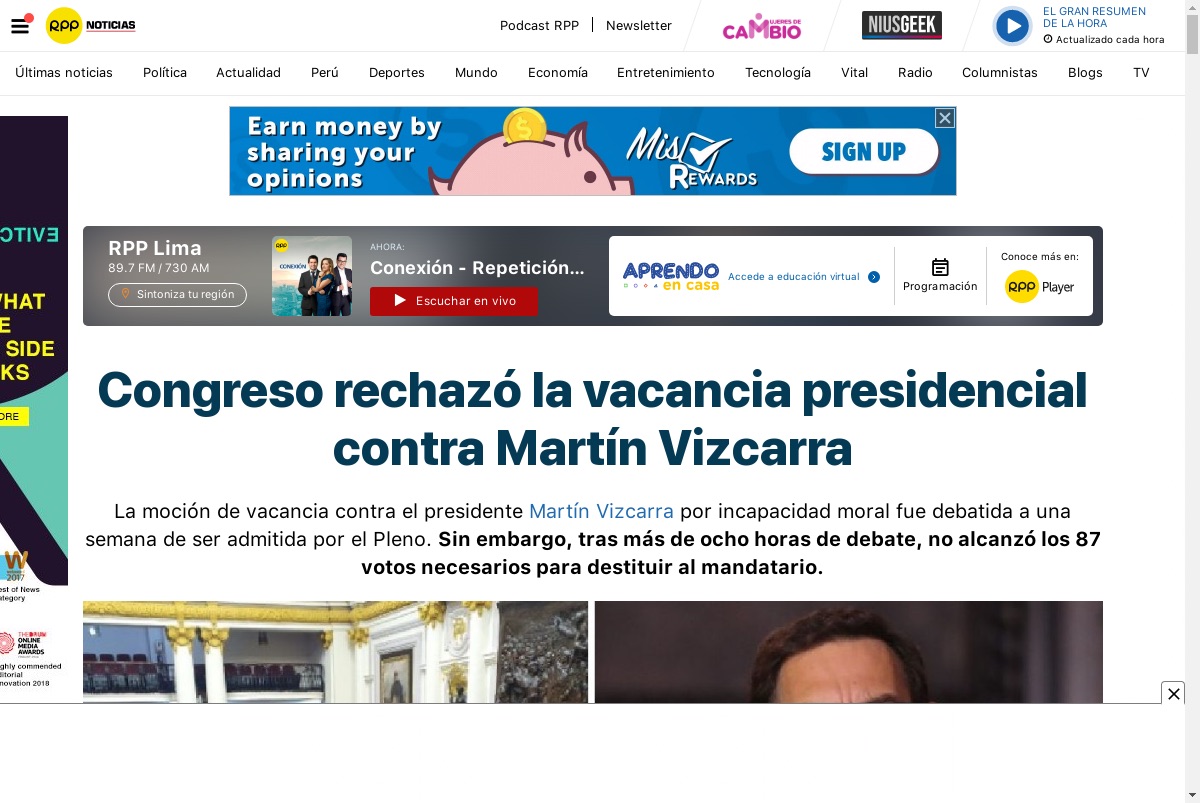This screenshot has width=1200, height=803.
Task: Open the RPP Player logo
Action: point(1039,287)
